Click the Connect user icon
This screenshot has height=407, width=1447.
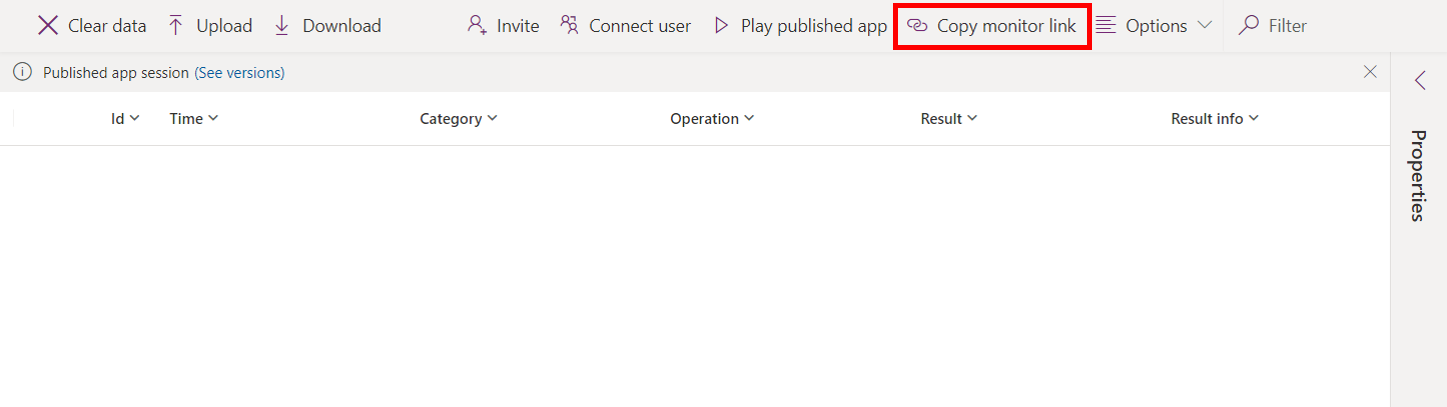tap(569, 26)
